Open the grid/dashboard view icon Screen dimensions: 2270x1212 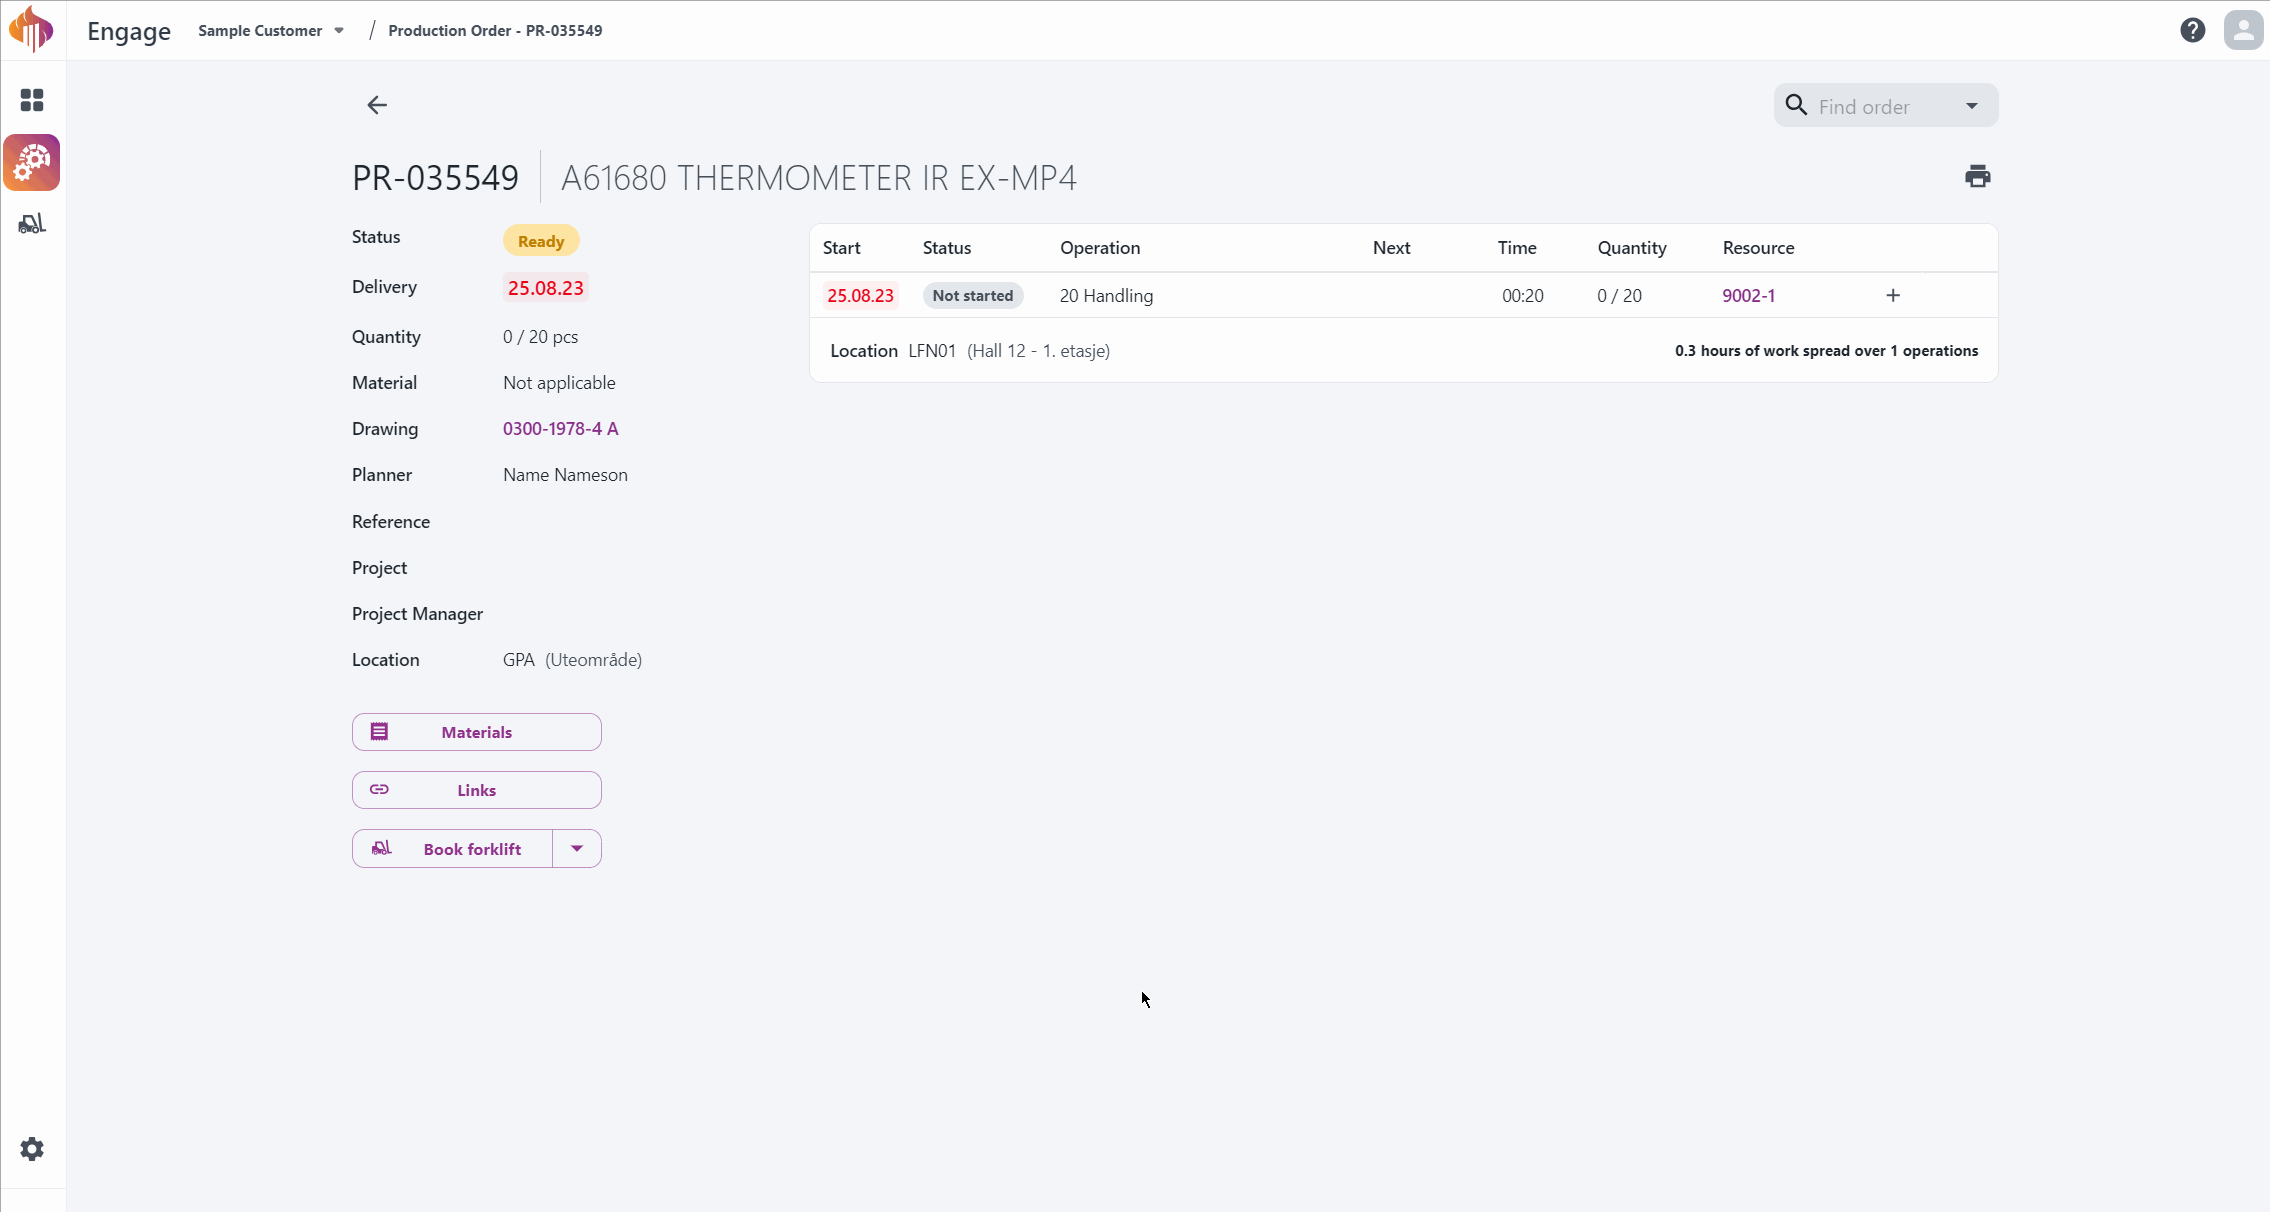tap(32, 99)
